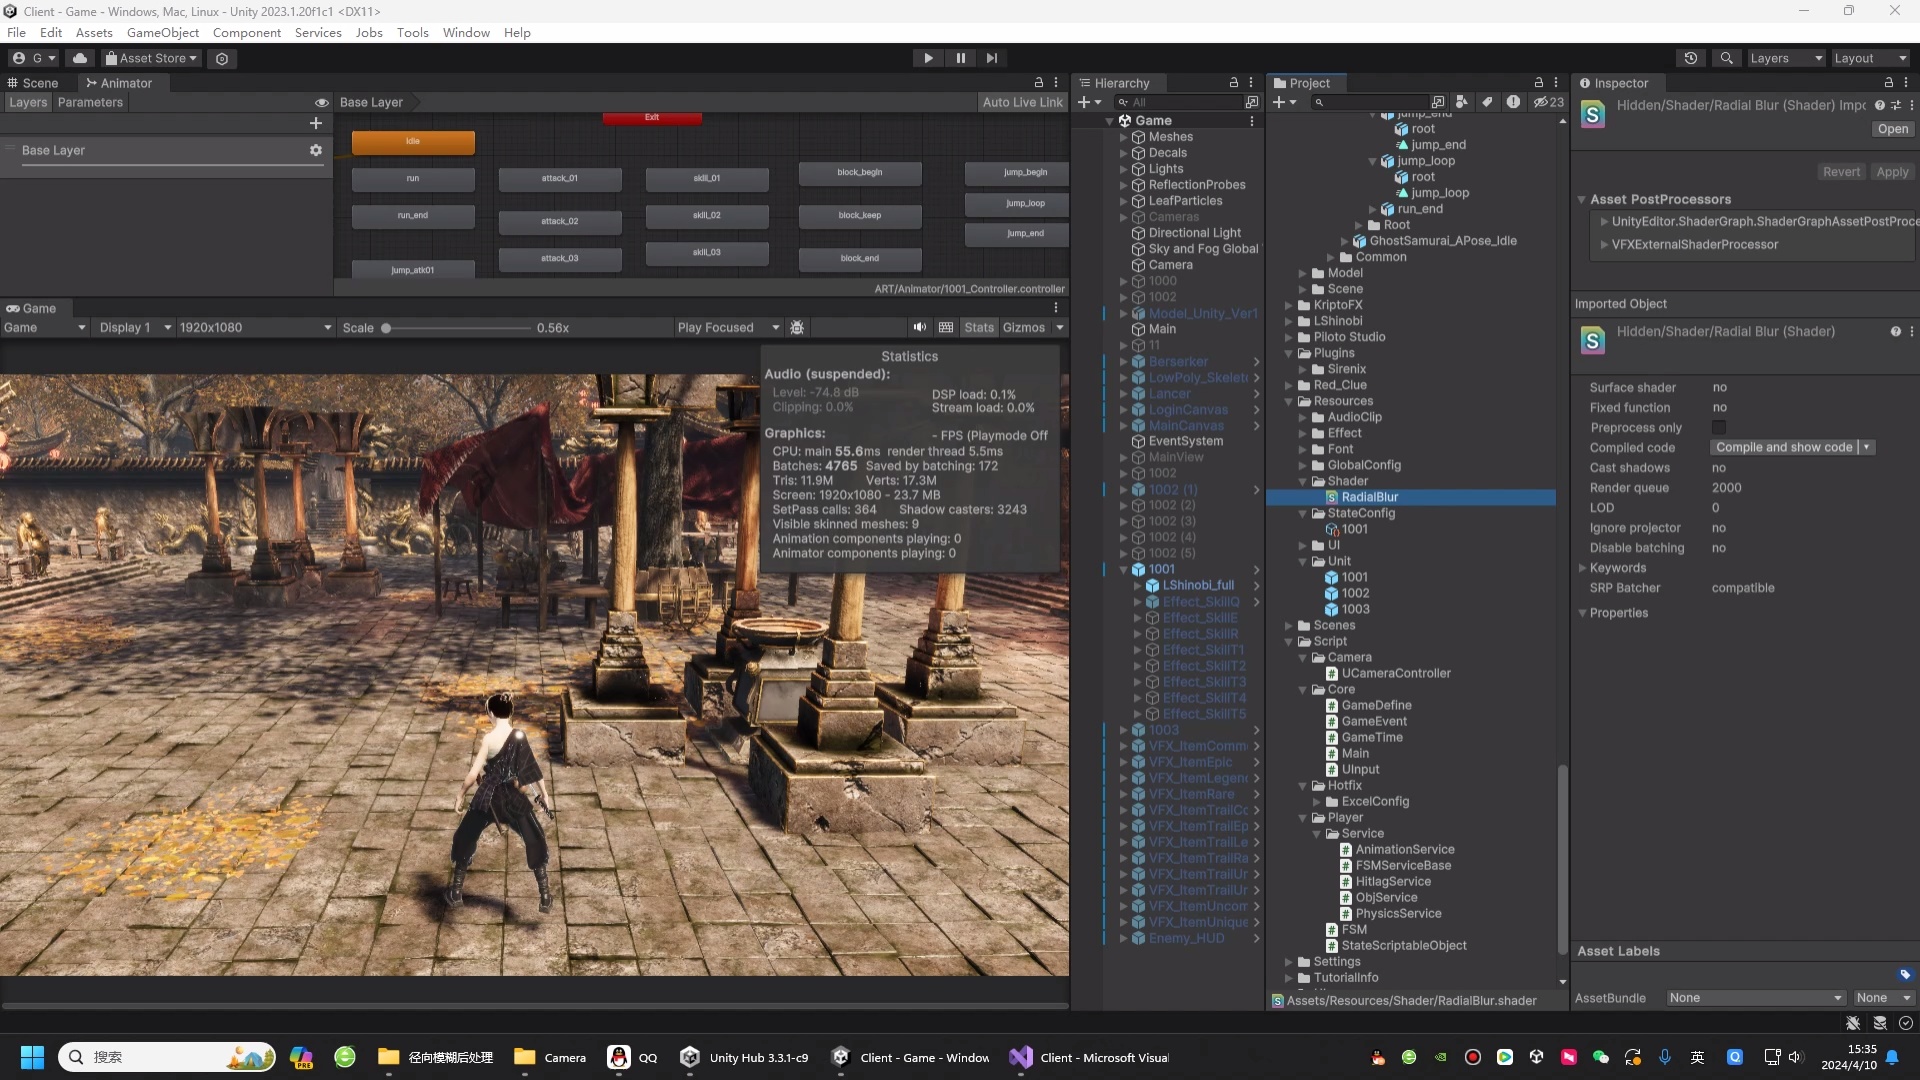Click the Pause button in the toolbar
Viewport: 1920px width, 1080px height.
(960, 58)
